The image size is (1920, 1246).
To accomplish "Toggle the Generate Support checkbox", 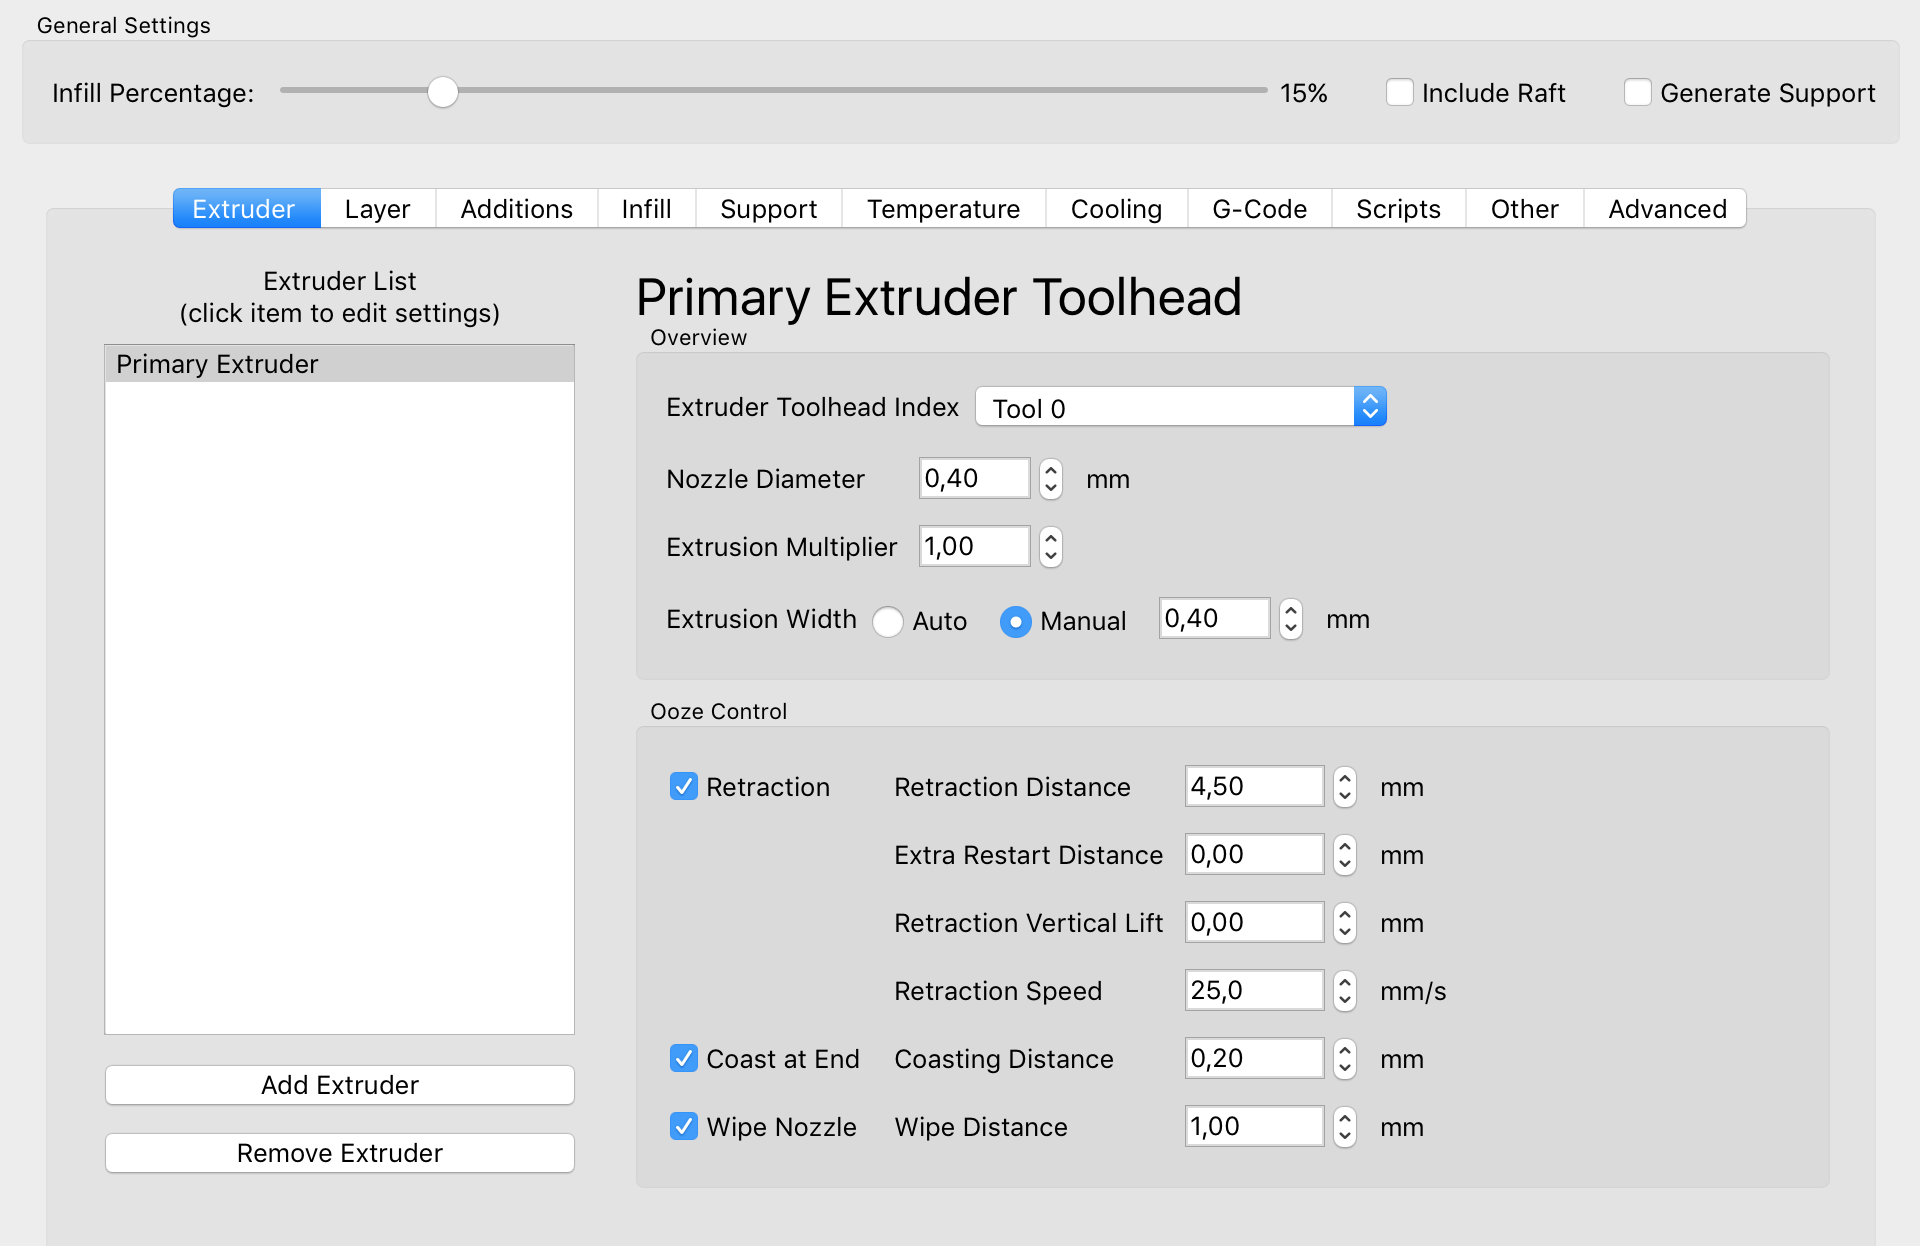I will point(1637,93).
